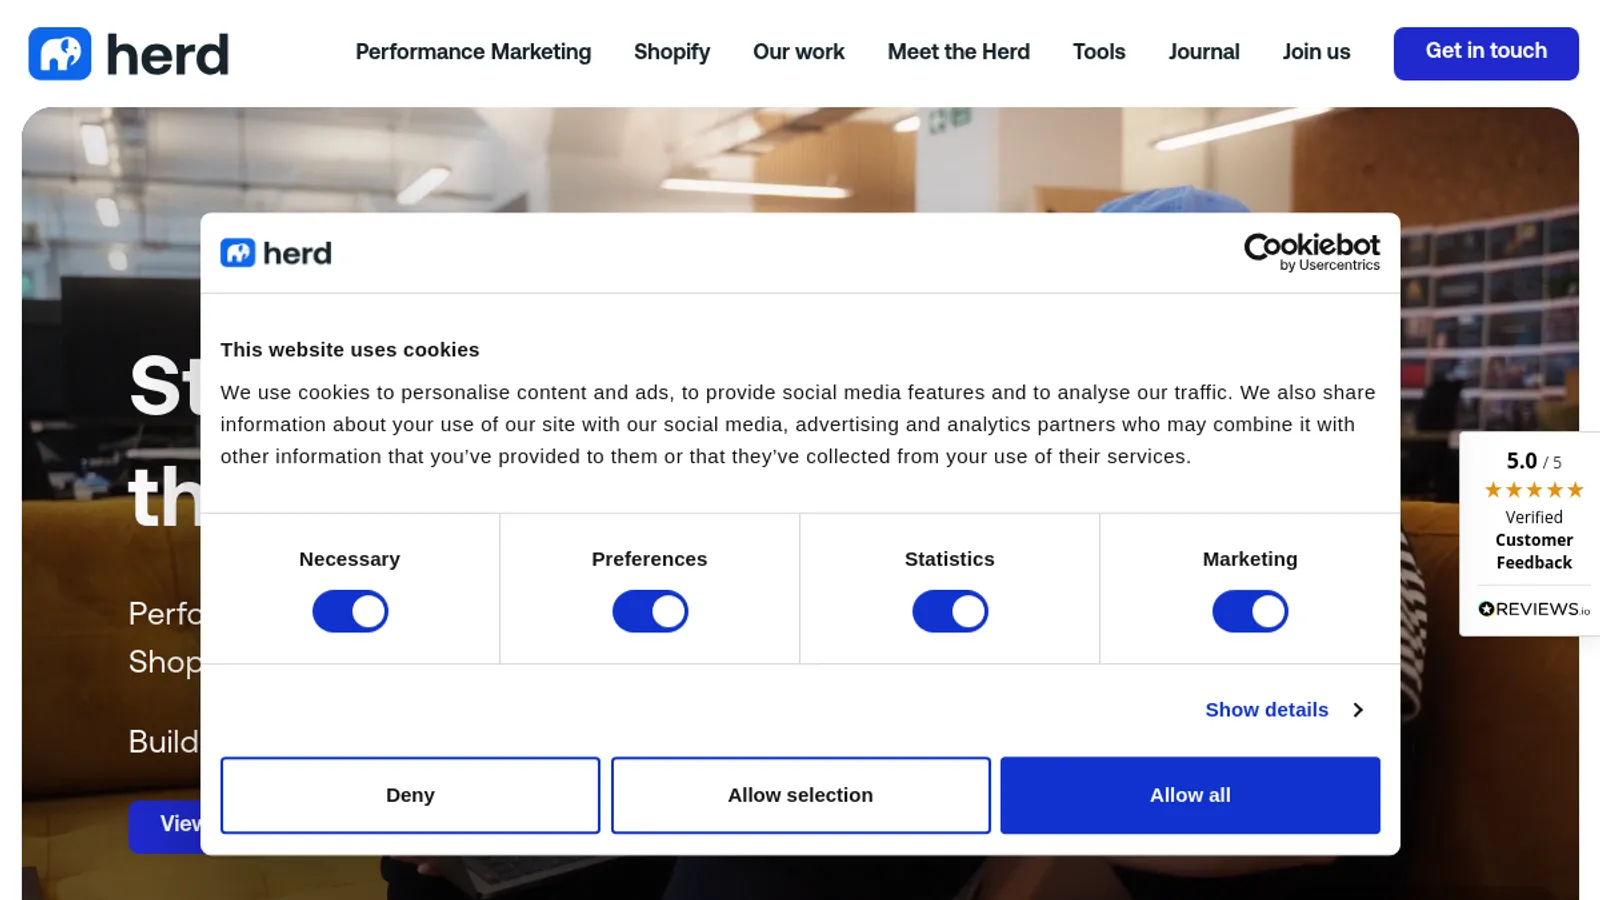Click the five-star rating in reviews widget
Image resolution: width=1600 pixels, height=900 pixels.
(1534, 490)
